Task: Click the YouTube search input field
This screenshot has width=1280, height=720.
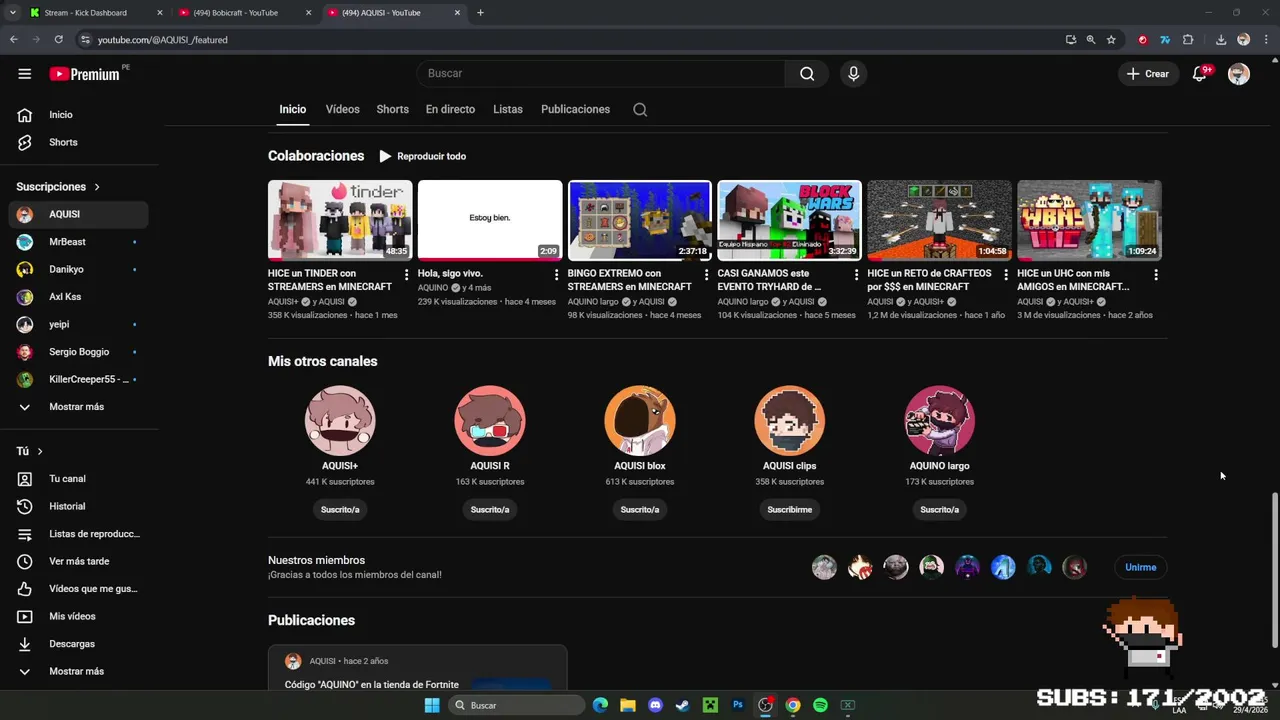Action: click(600, 73)
